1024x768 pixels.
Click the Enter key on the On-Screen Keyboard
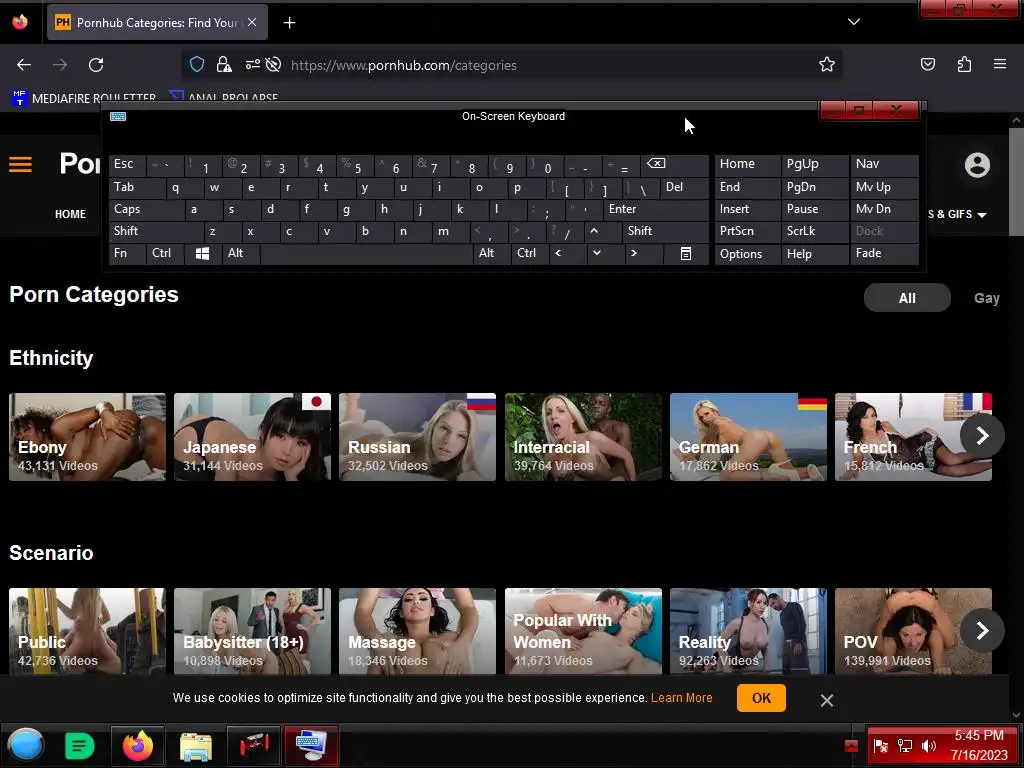tap(656, 209)
